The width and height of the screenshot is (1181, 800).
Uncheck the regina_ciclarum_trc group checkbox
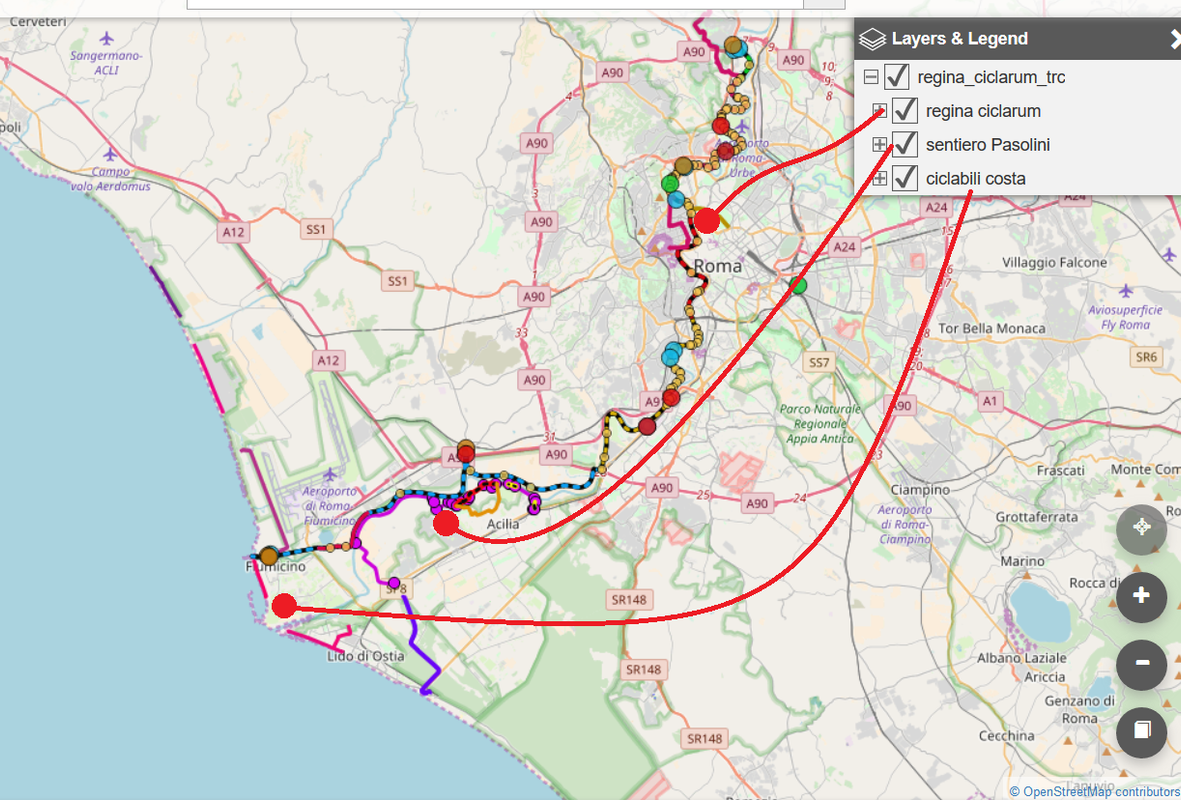click(896, 77)
